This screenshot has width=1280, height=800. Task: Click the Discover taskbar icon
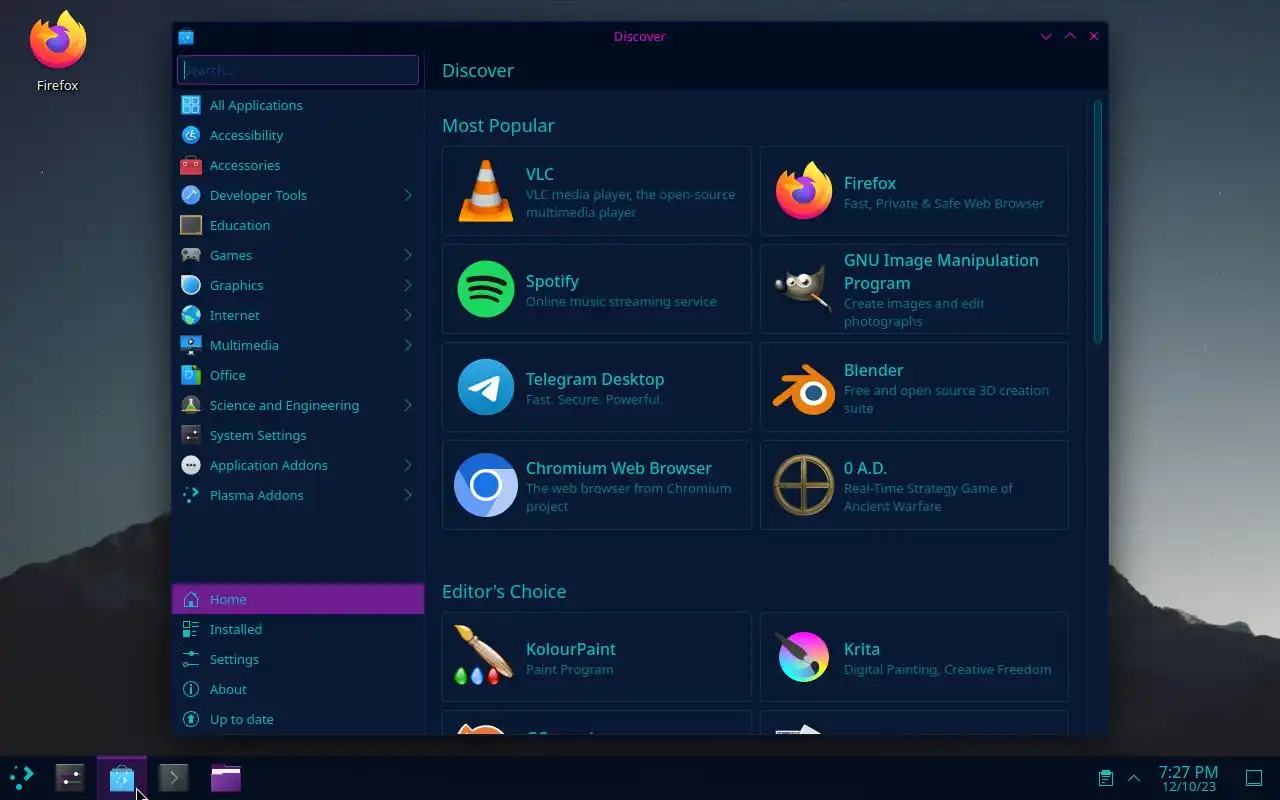pyautogui.click(x=122, y=778)
